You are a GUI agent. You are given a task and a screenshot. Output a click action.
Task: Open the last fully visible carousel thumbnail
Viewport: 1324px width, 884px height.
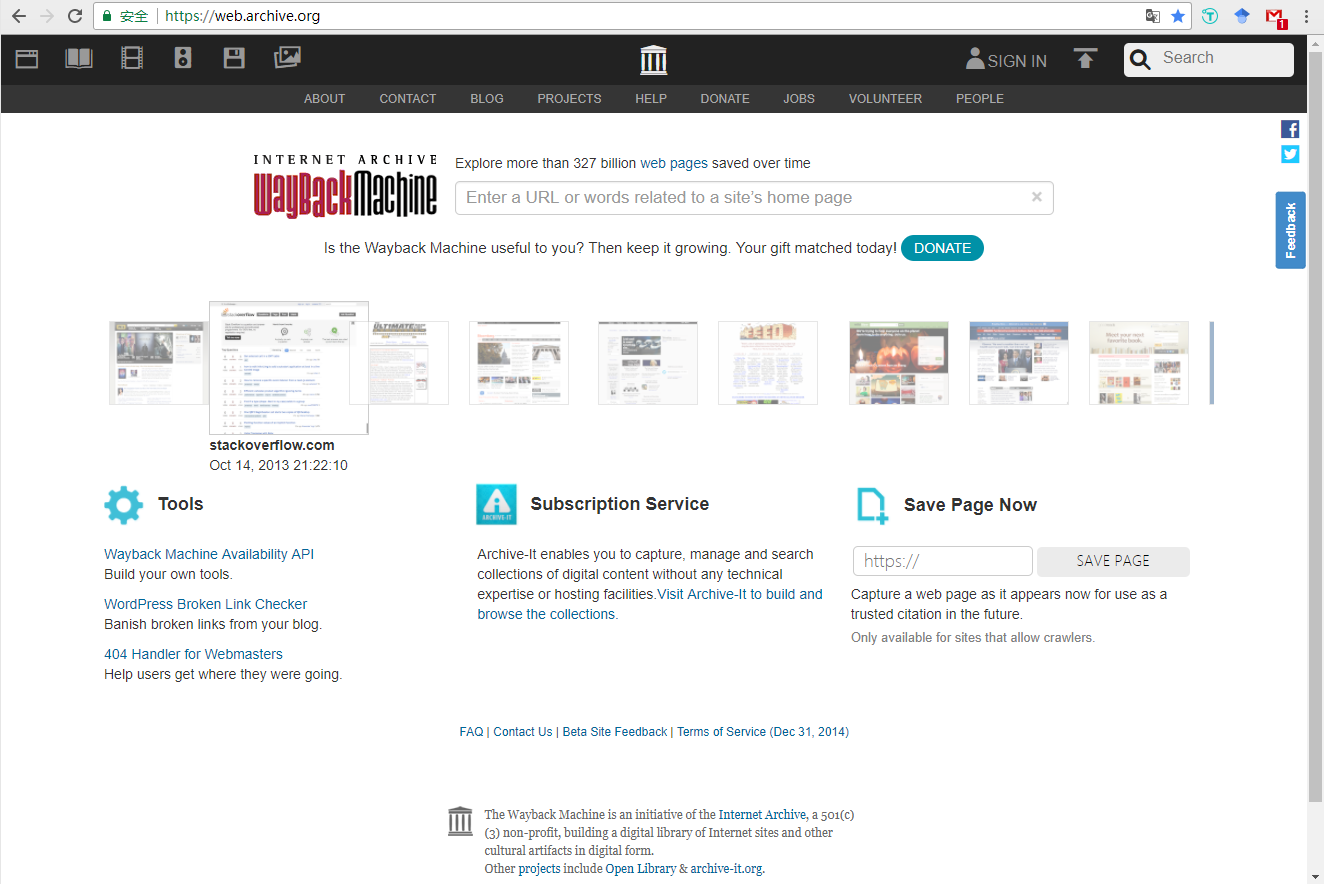tap(1139, 363)
